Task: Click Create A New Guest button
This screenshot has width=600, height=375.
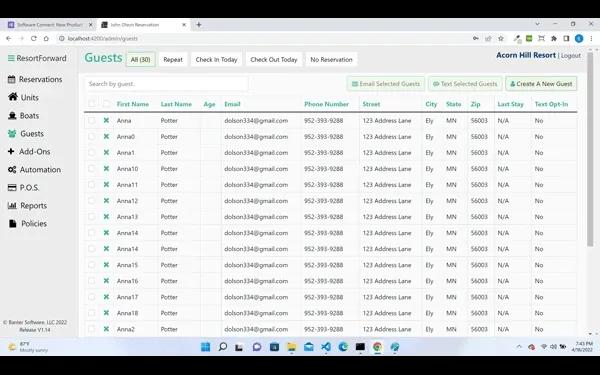Action: [541, 84]
